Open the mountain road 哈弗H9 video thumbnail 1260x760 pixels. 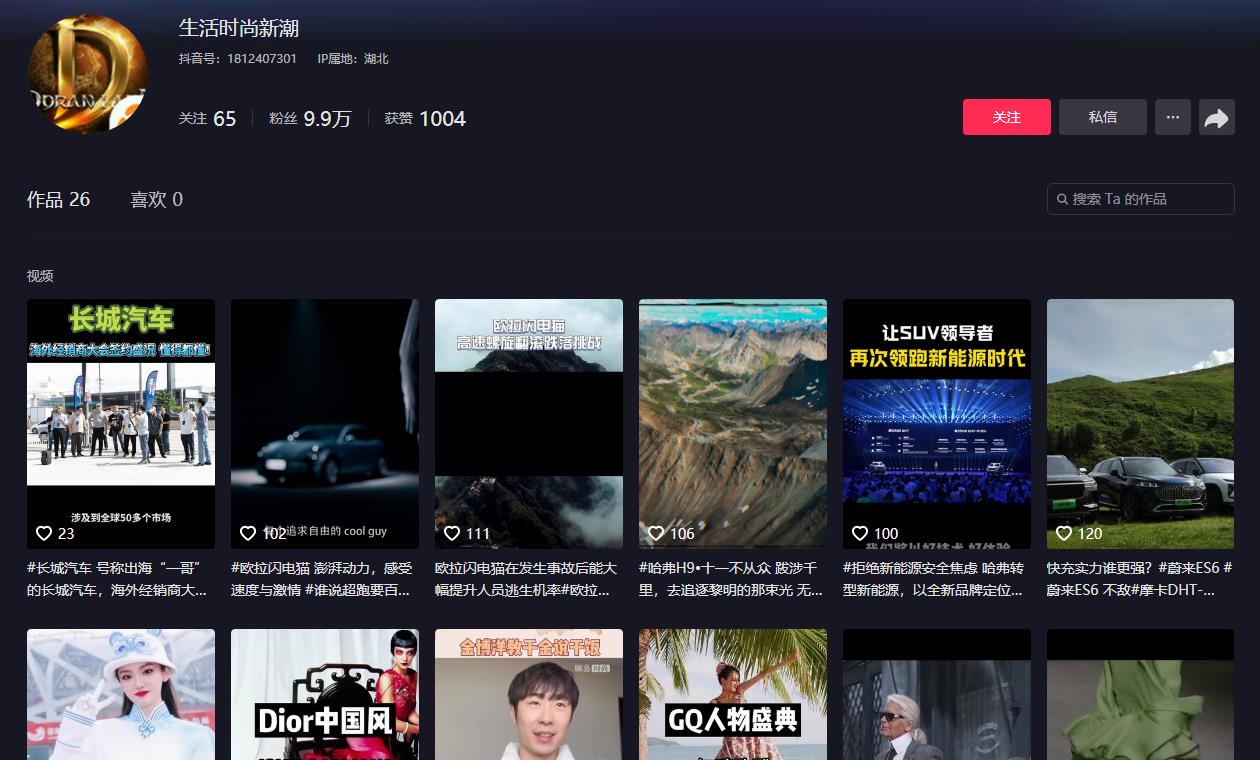[733, 424]
